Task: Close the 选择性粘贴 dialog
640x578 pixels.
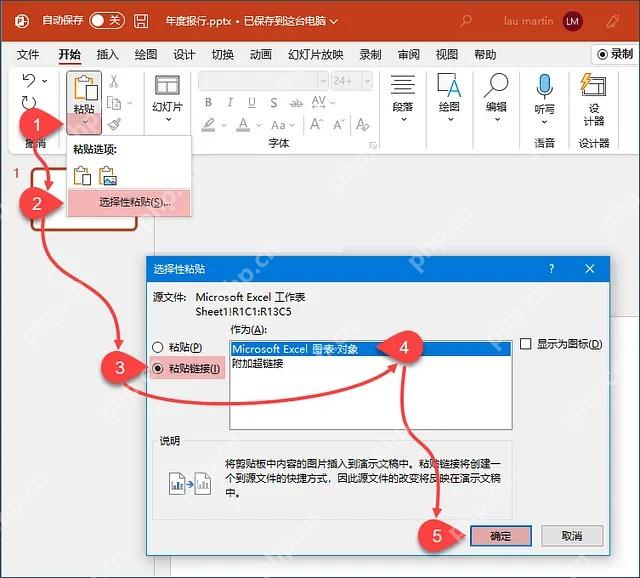Action: 589,269
